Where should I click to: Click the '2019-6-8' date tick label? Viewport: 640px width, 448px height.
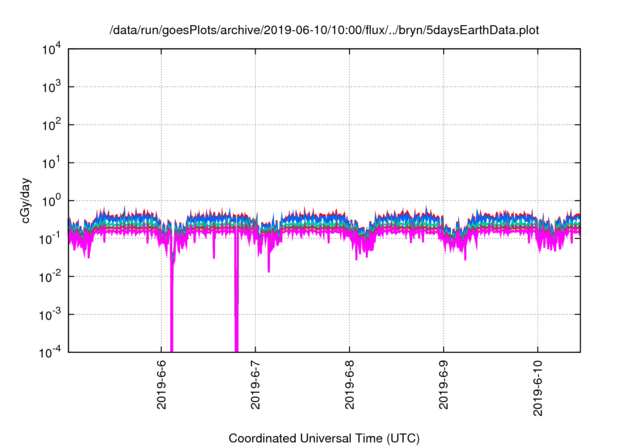tap(349, 384)
